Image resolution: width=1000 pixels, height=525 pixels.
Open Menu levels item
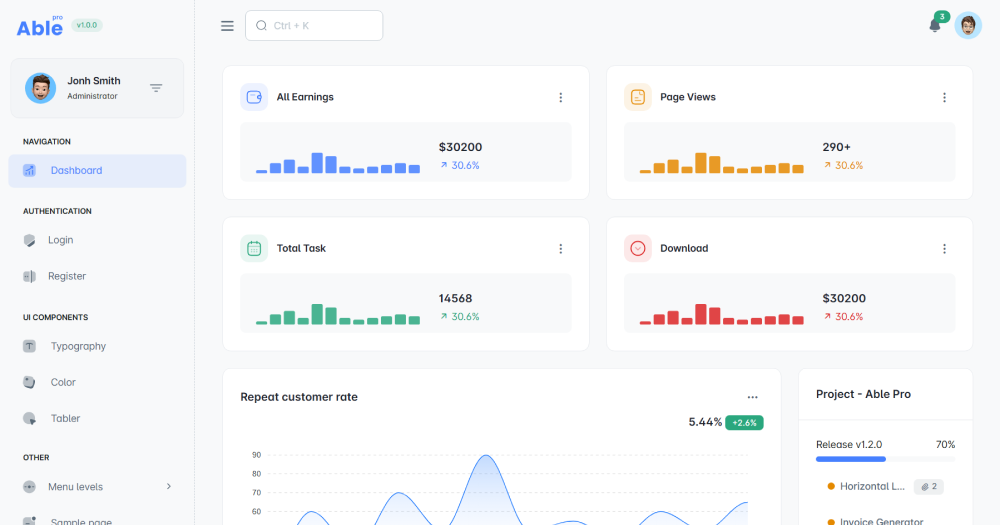(x=97, y=487)
